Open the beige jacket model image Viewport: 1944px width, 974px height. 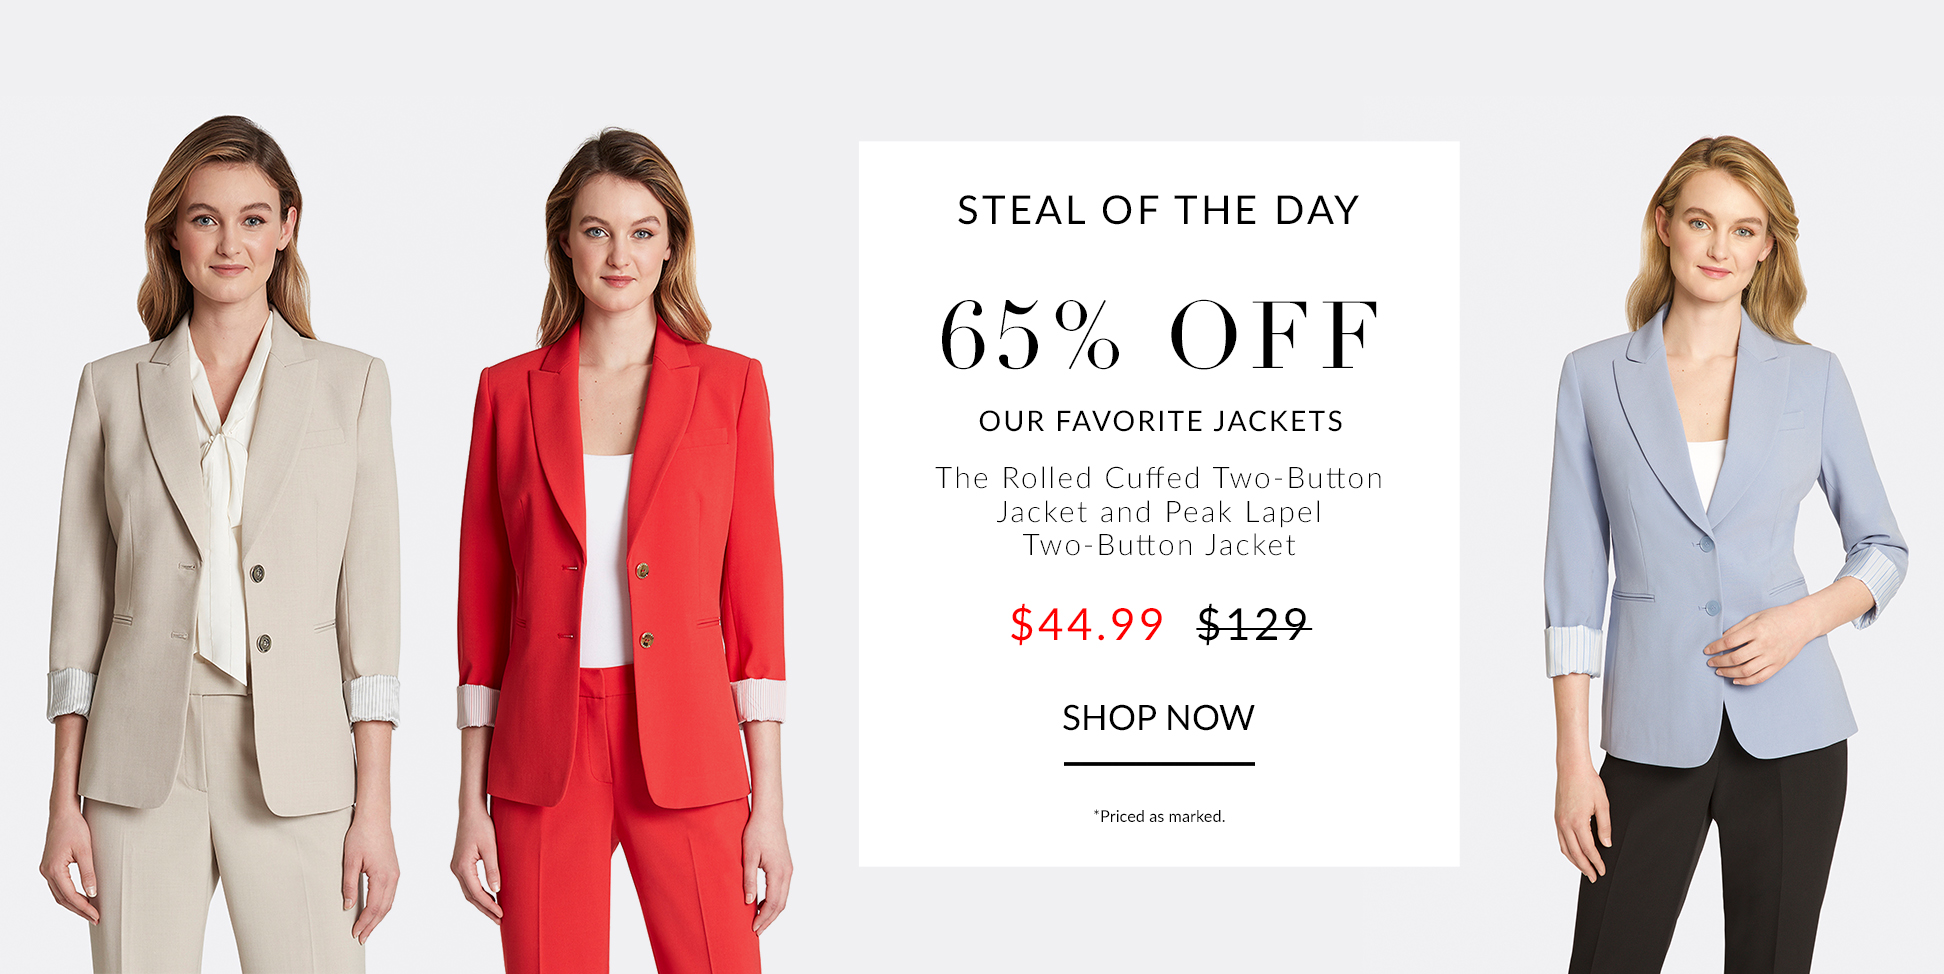point(222,545)
